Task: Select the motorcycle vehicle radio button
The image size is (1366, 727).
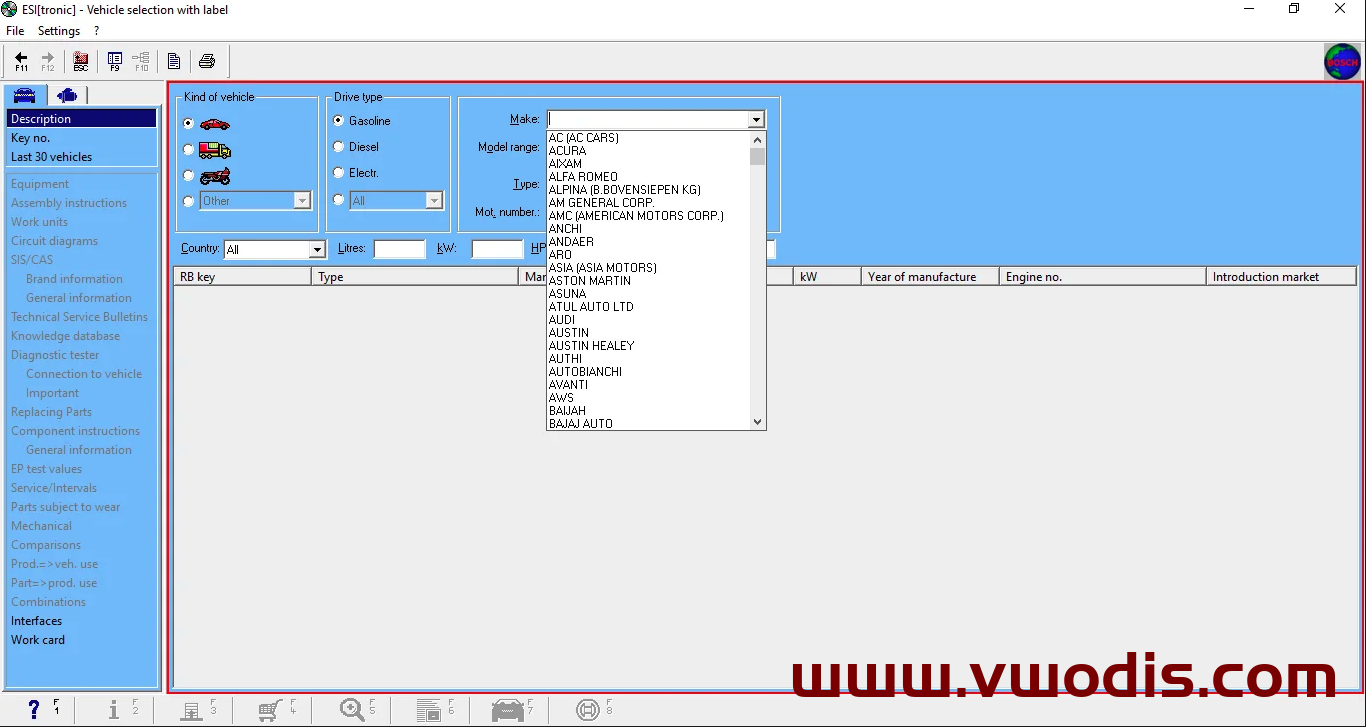Action: pos(189,176)
